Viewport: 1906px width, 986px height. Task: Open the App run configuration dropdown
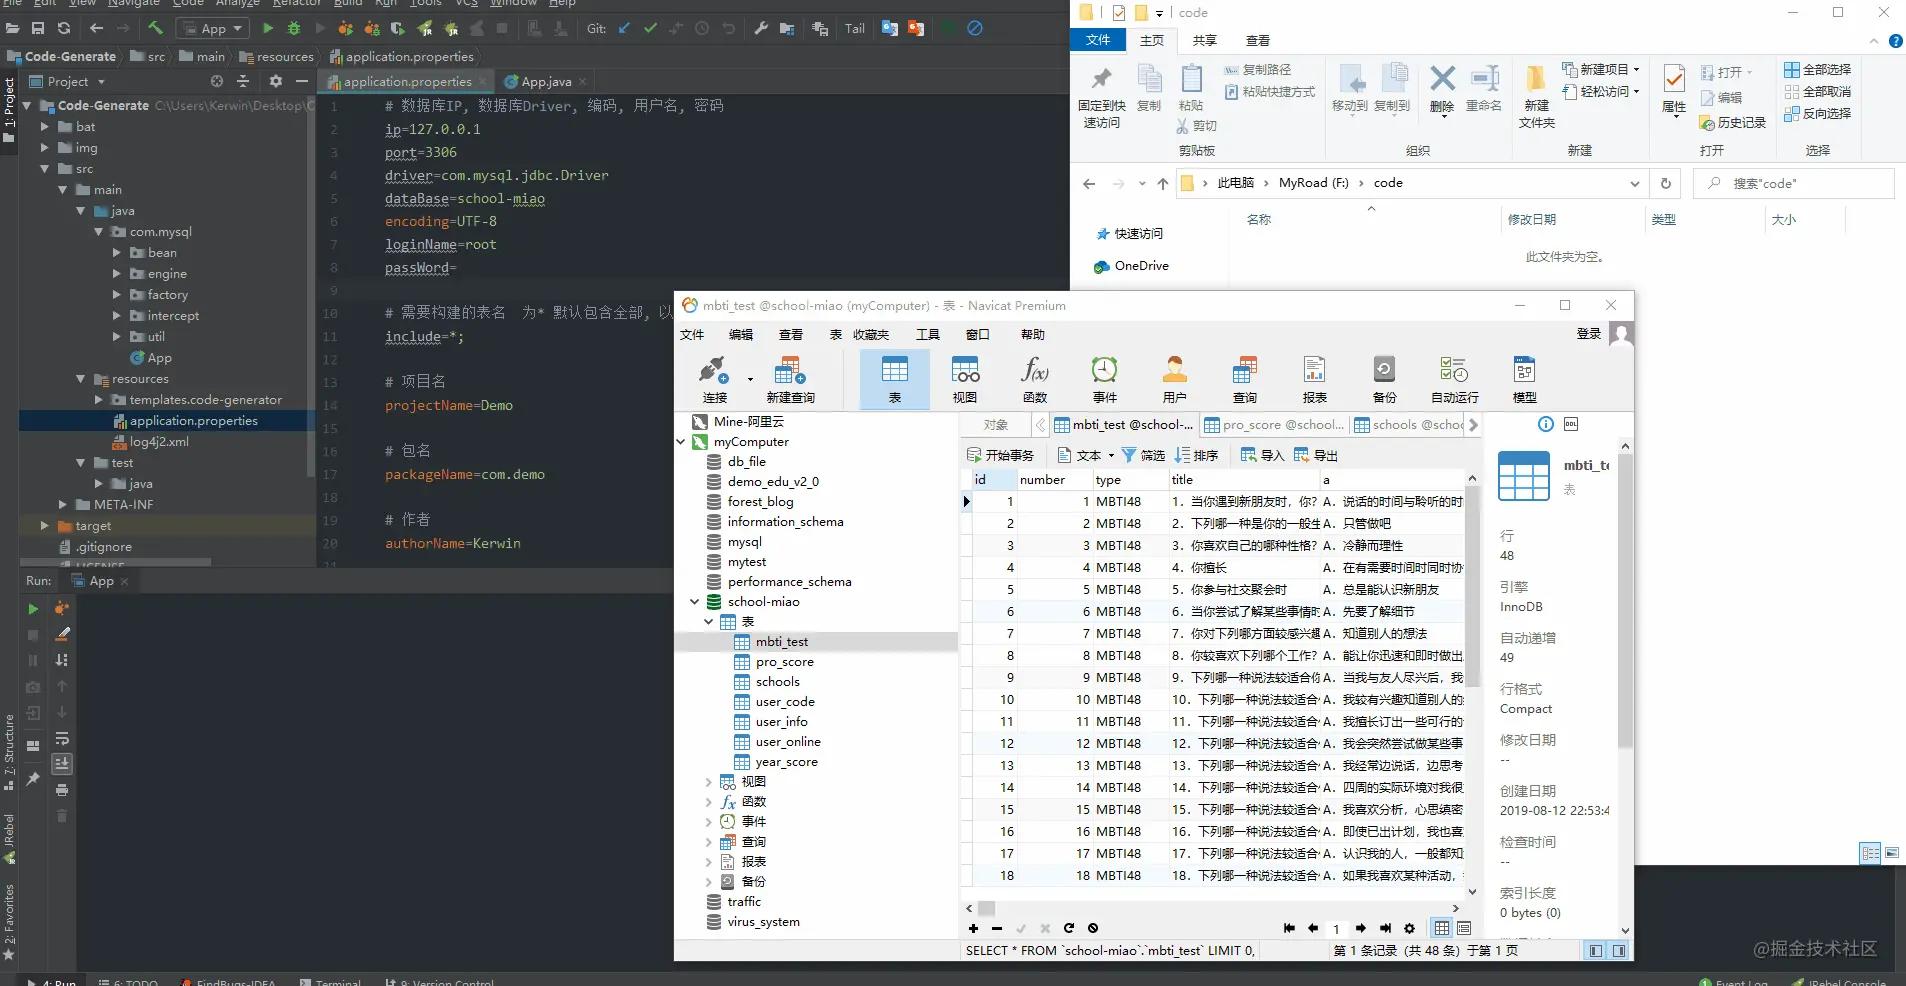[213, 29]
